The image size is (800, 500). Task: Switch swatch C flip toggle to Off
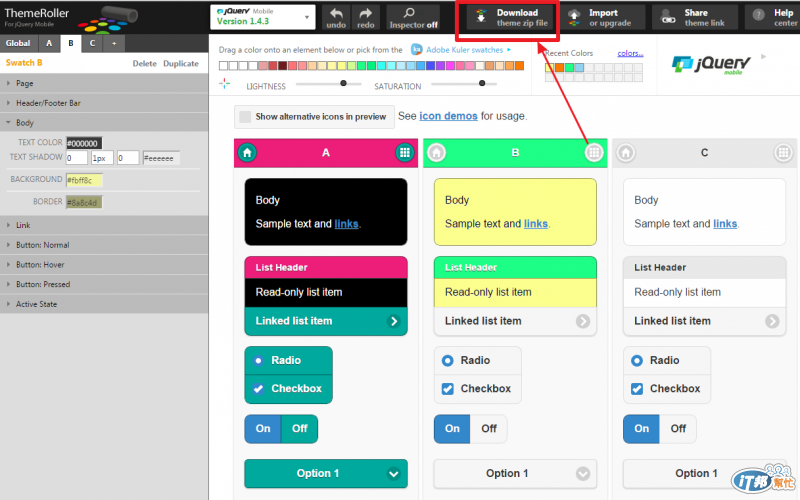point(678,429)
